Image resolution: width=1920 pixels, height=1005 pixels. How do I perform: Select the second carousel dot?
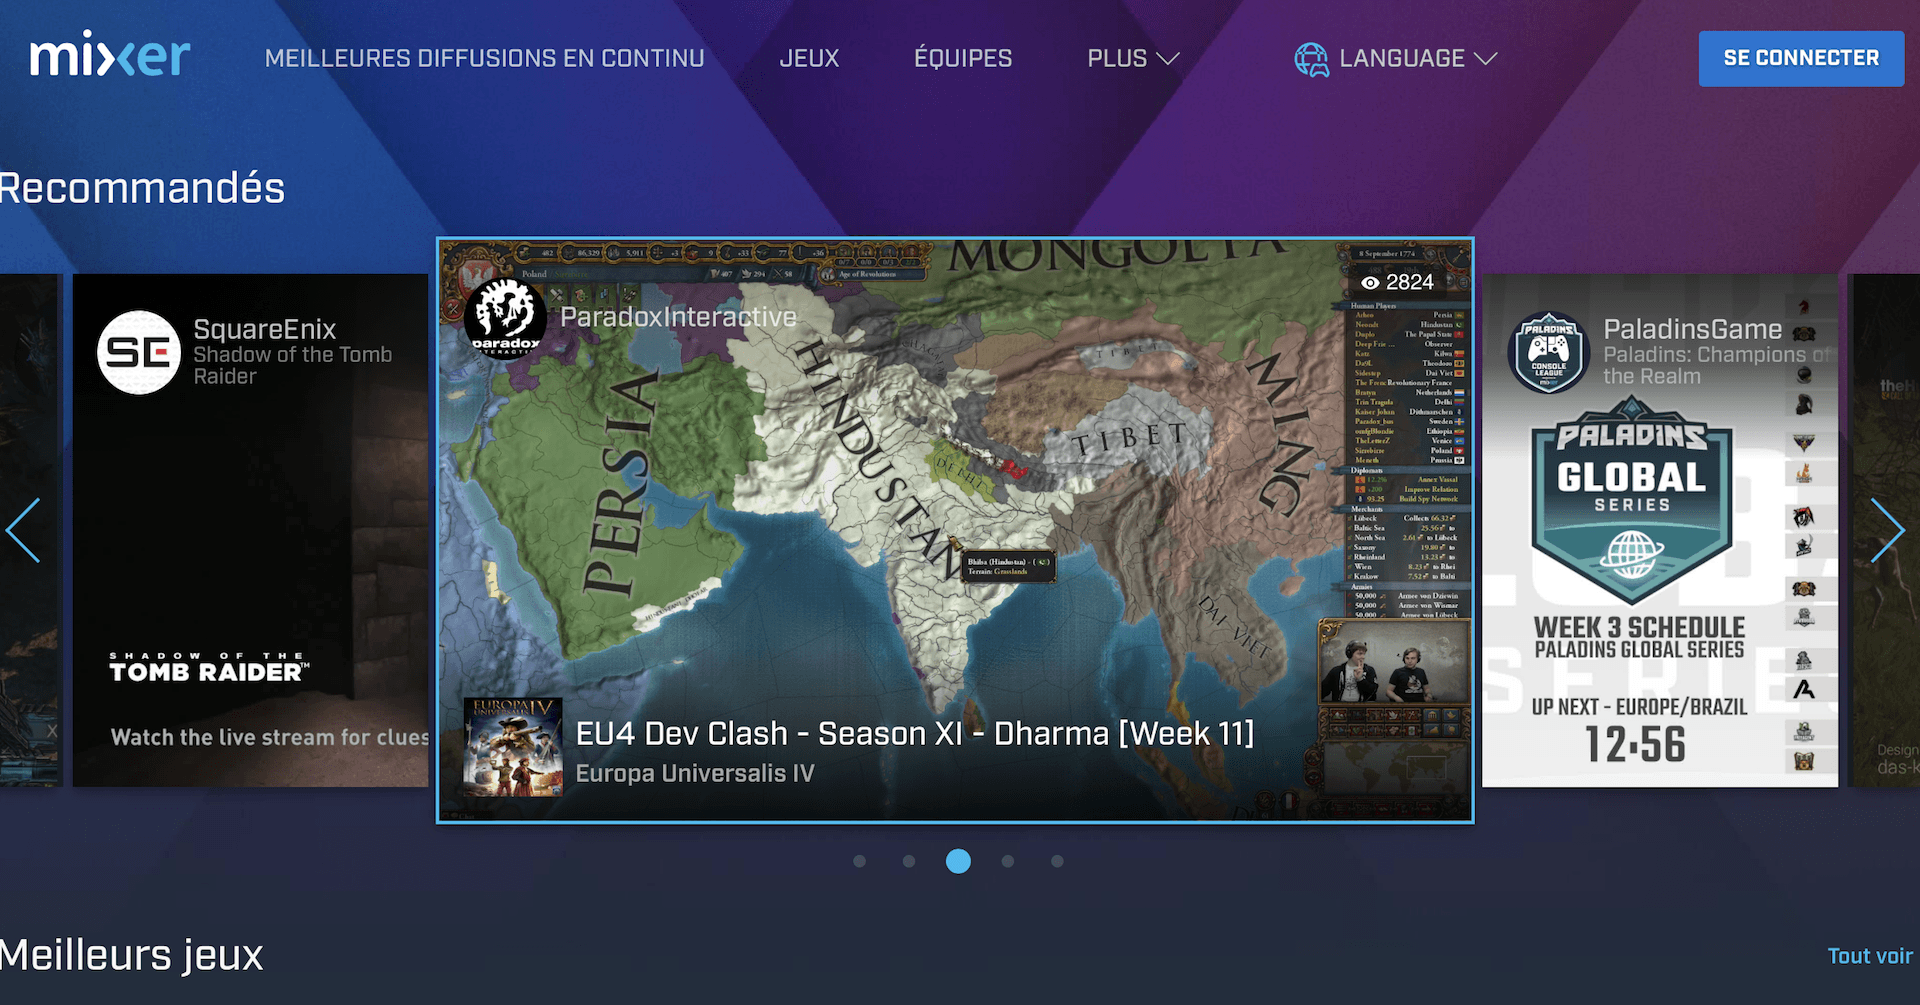pos(908,861)
